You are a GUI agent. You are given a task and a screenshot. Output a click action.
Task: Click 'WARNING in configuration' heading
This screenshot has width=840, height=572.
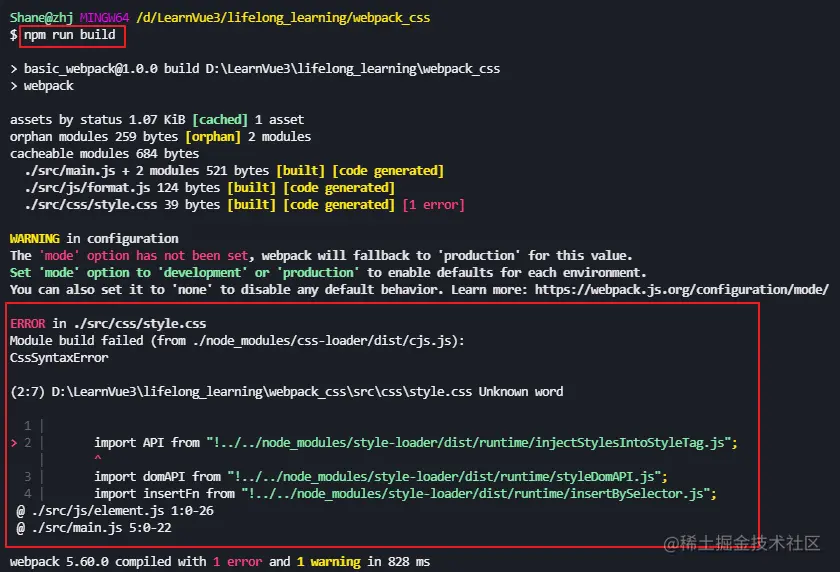coord(94,238)
